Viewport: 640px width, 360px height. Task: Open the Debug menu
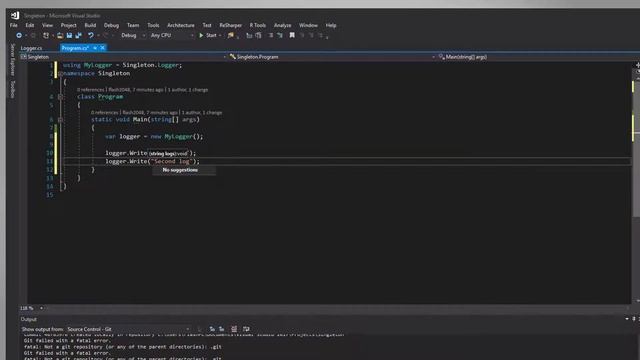[x=111, y=25]
